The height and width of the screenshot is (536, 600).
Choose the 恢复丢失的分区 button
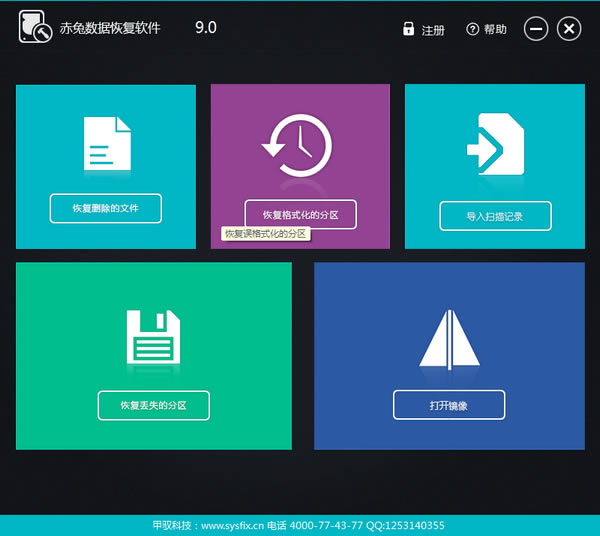153,405
